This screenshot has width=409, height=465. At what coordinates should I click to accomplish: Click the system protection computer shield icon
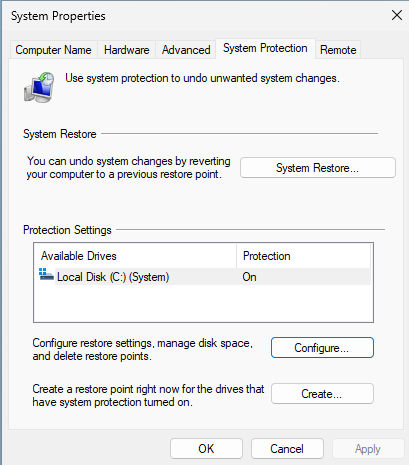click(39, 87)
